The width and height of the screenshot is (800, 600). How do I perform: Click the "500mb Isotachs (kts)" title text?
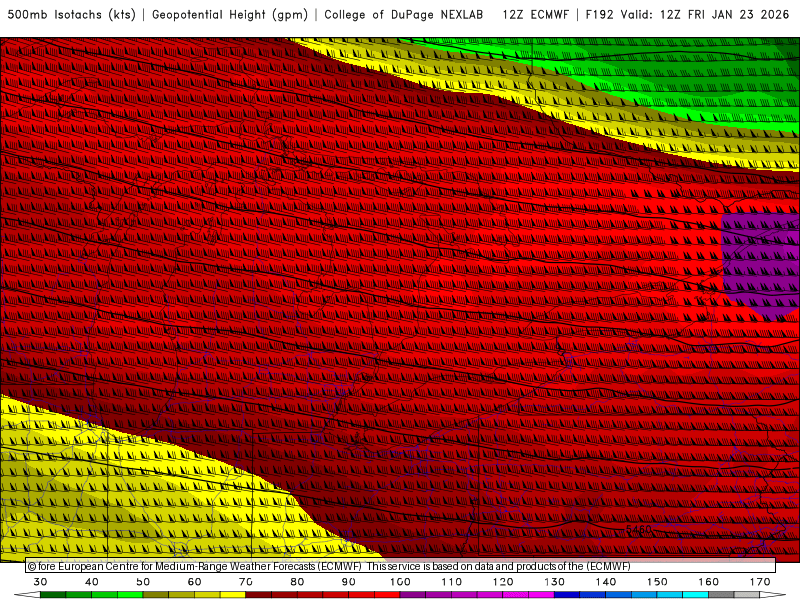point(71,15)
